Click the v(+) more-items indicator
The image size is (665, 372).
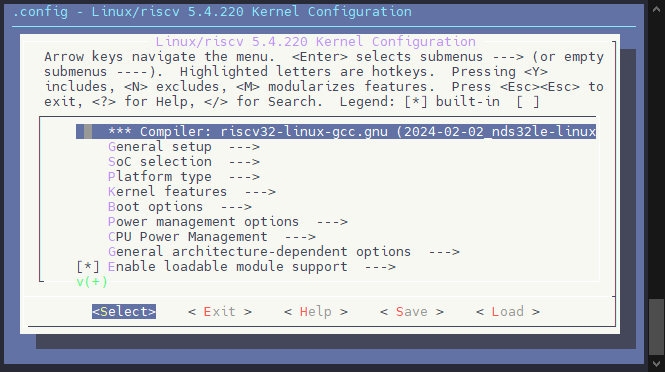pos(92,282)
